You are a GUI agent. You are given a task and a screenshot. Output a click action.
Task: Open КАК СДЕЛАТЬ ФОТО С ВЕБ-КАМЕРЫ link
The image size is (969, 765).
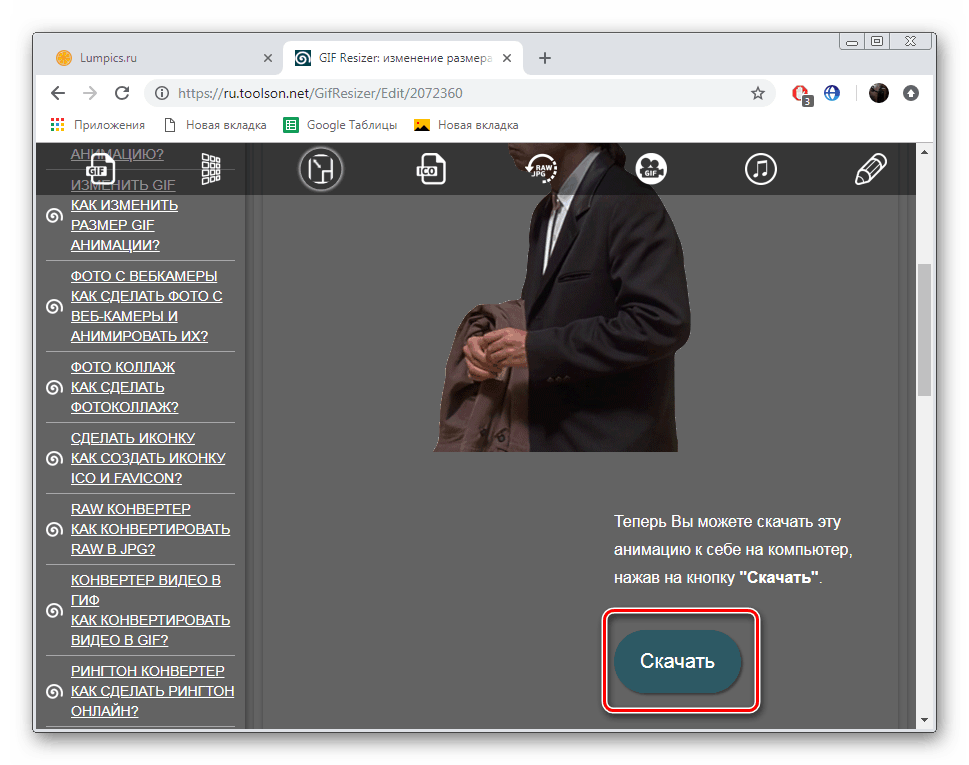[x=146, y=316]
